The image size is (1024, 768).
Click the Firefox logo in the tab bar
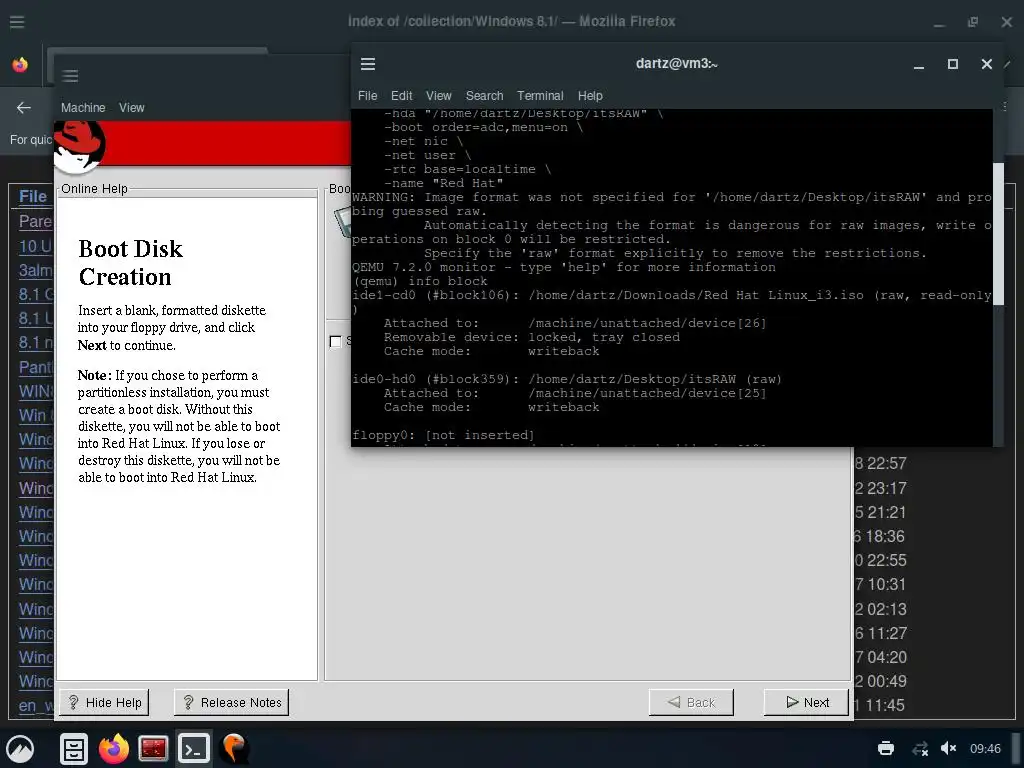(x=20, y=65)
